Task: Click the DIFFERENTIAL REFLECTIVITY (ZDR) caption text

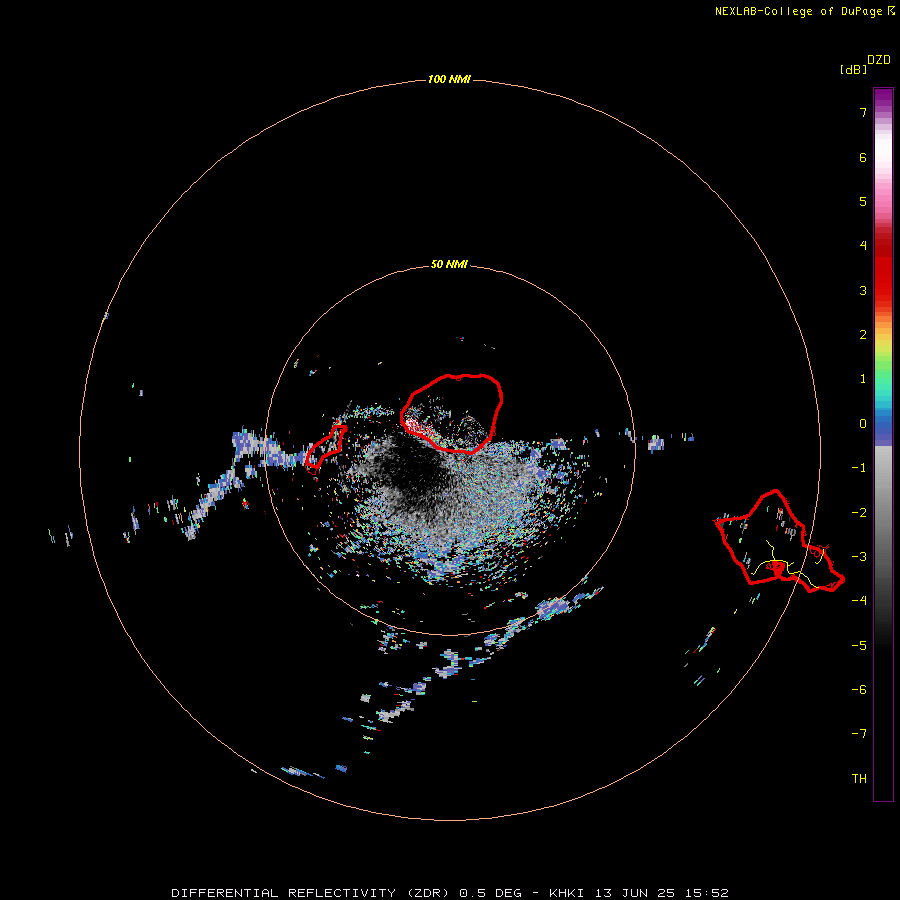Action: (x=312, y=893)
